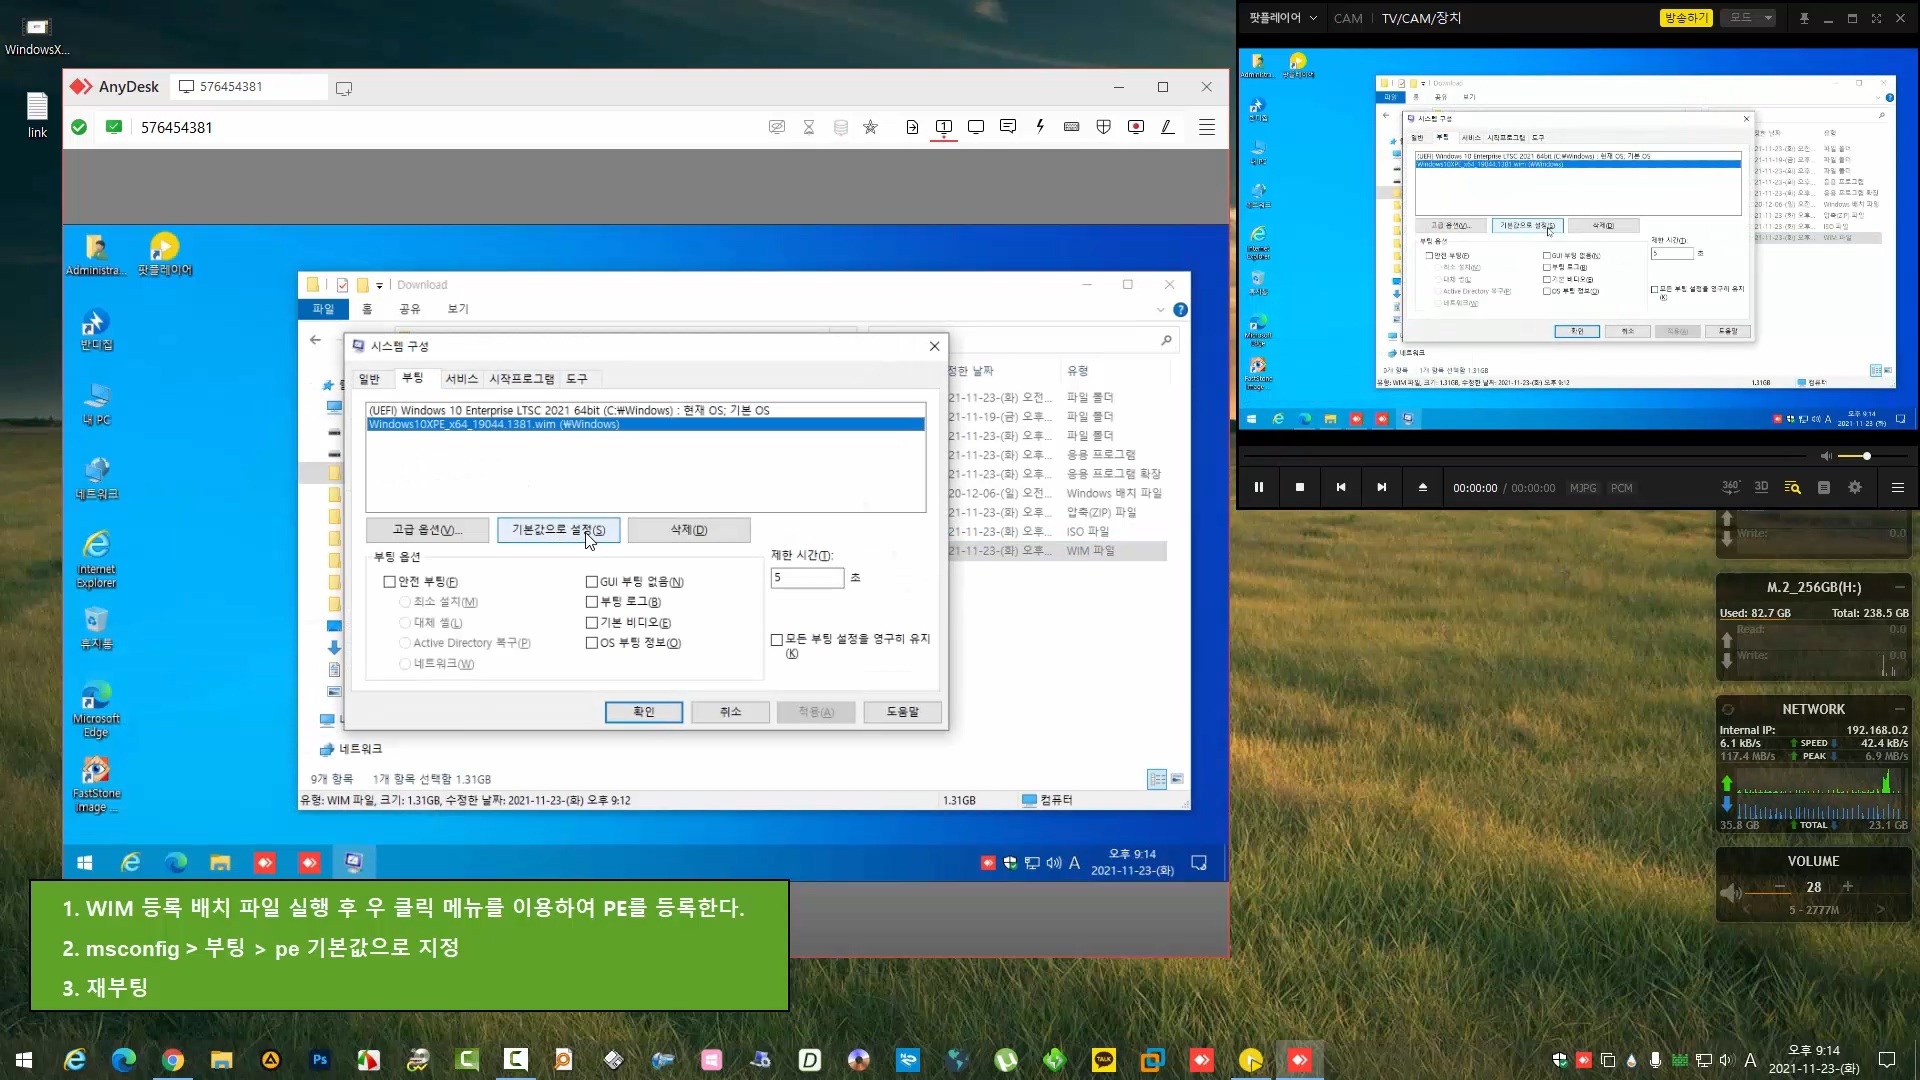Open remote Start button

85,862
